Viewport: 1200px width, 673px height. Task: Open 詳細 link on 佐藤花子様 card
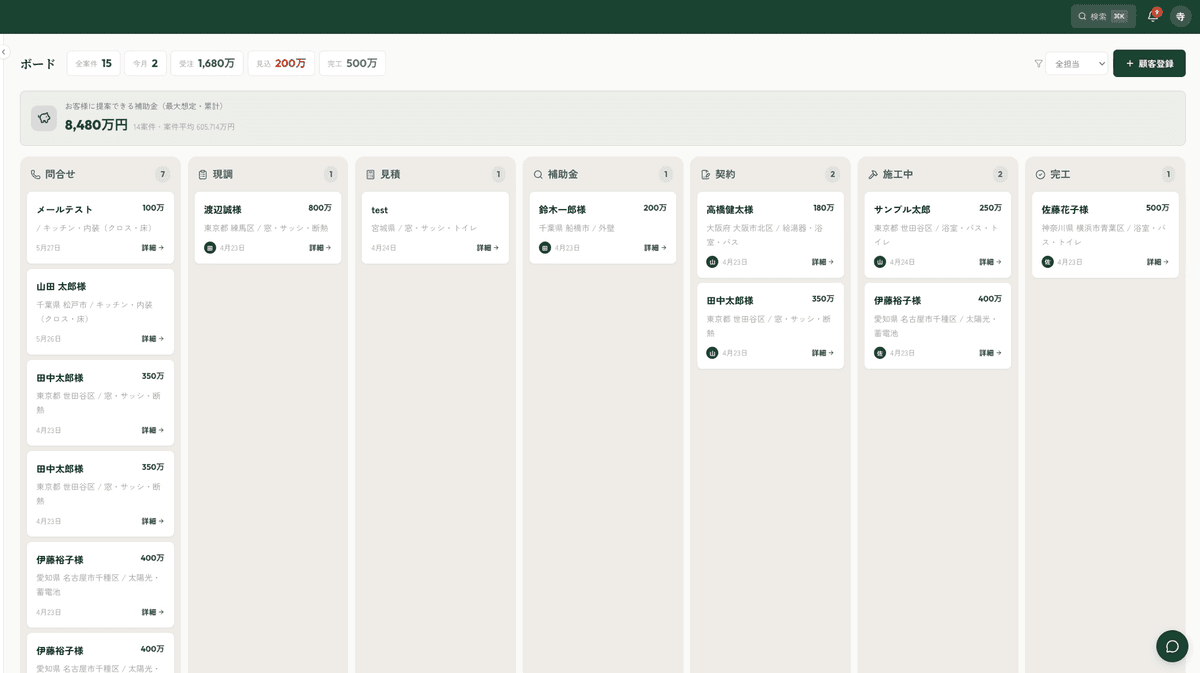tap(1157, 262)
